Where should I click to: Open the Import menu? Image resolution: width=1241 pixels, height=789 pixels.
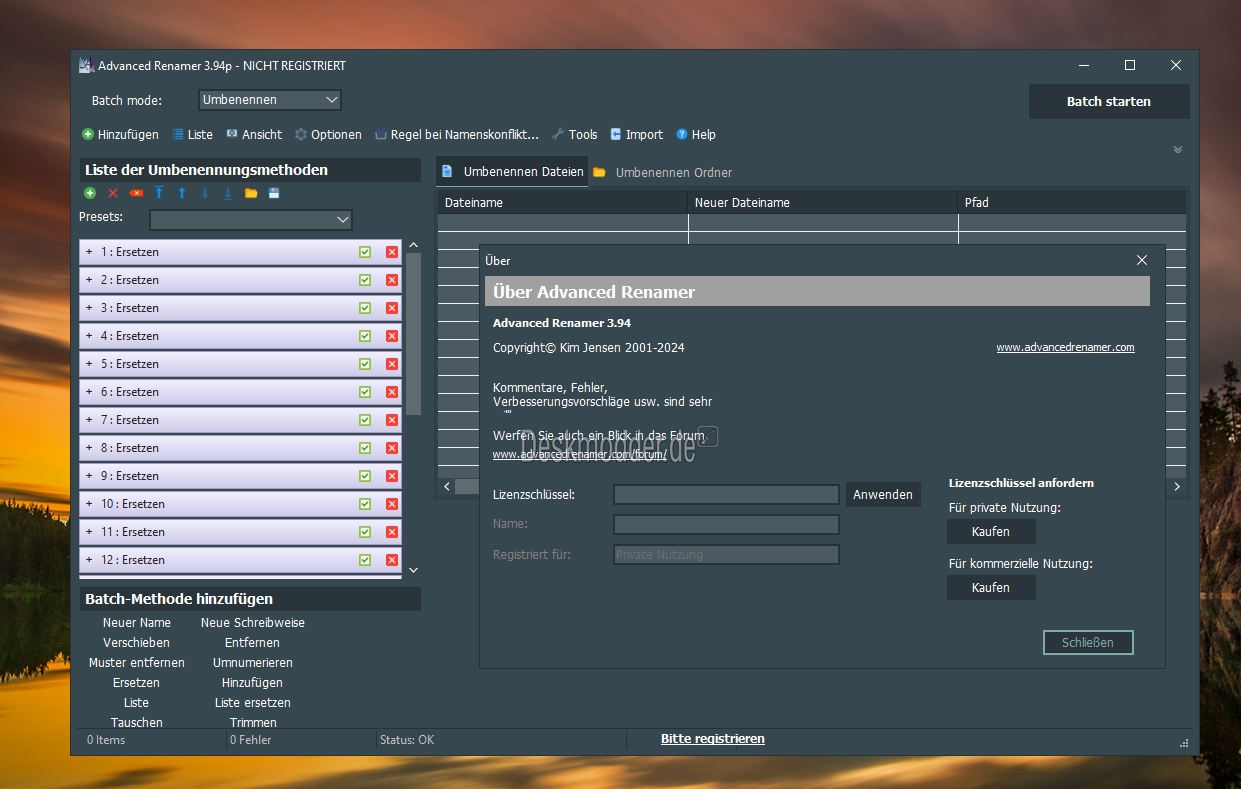(637, 134)
